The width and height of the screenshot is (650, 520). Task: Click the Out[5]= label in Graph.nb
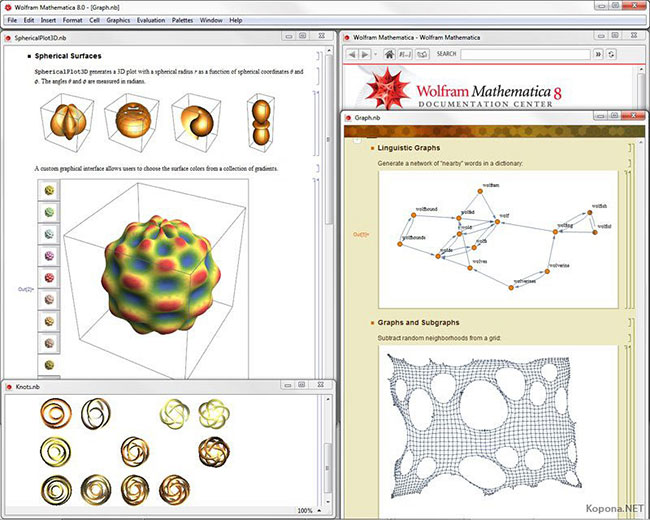pyautogui.click(x=361, y=235)
